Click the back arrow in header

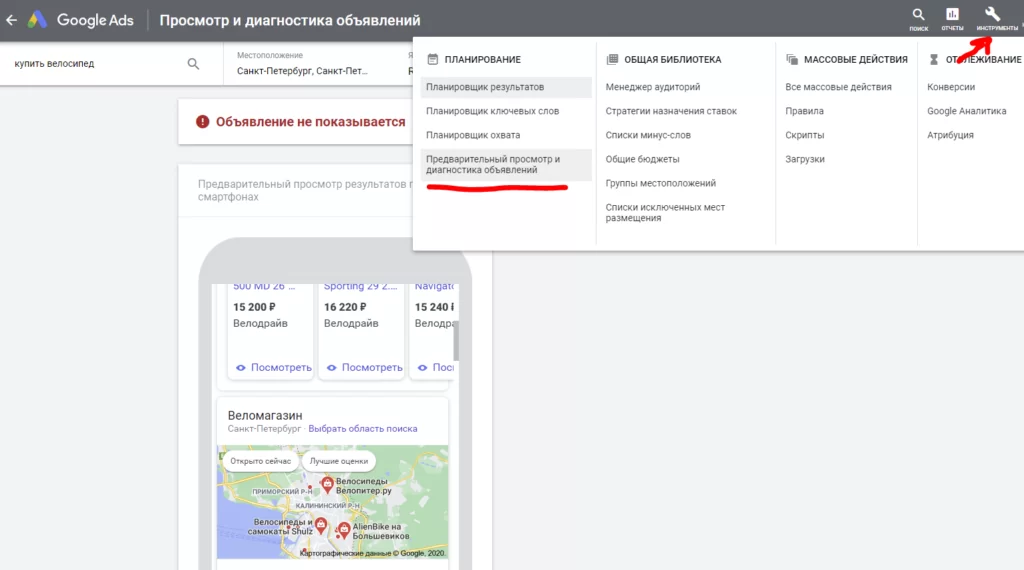click(12, 20)
